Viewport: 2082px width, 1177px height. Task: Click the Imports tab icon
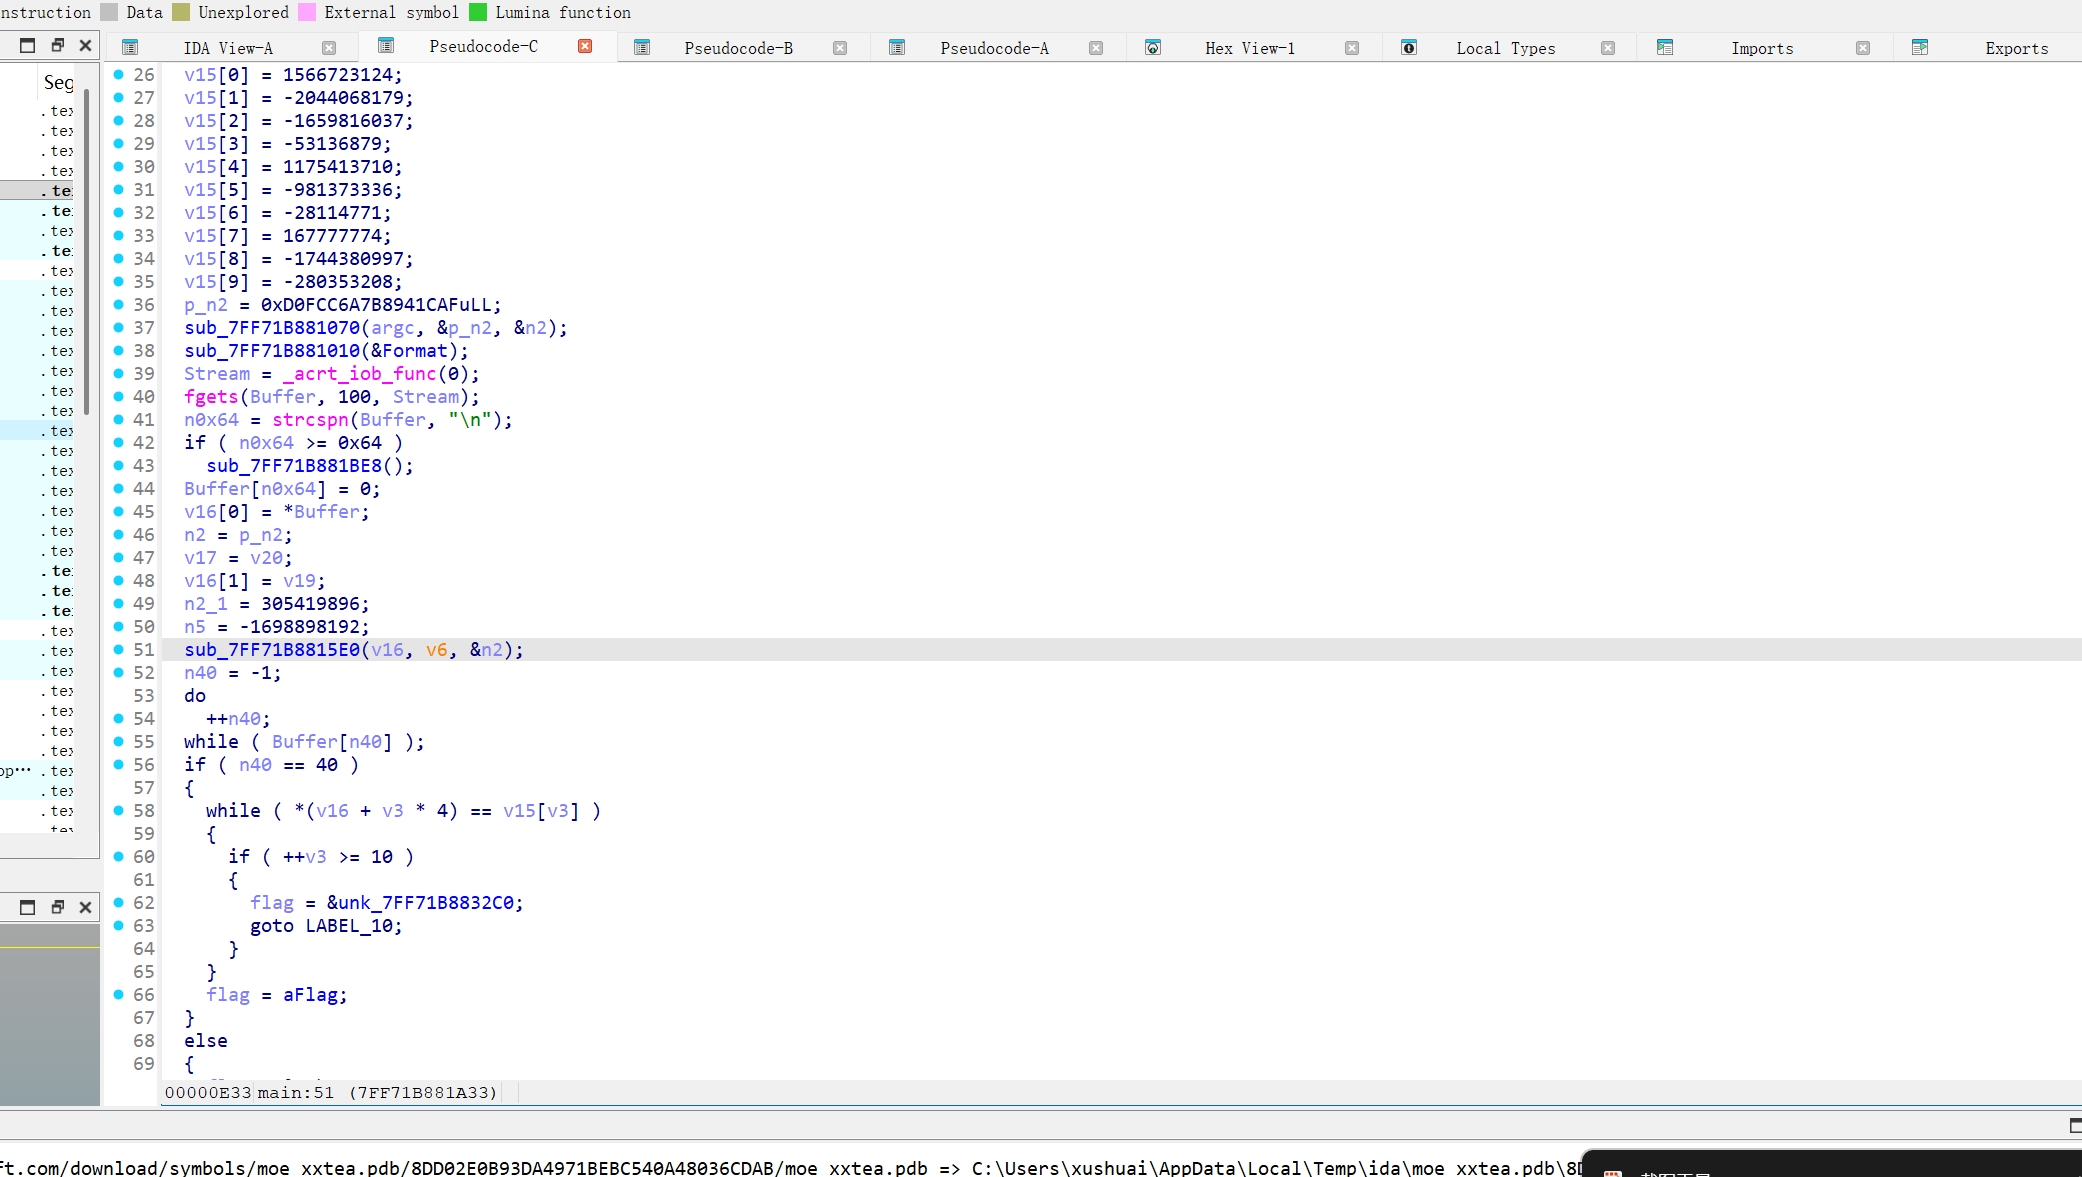[x=1665, y=48]
